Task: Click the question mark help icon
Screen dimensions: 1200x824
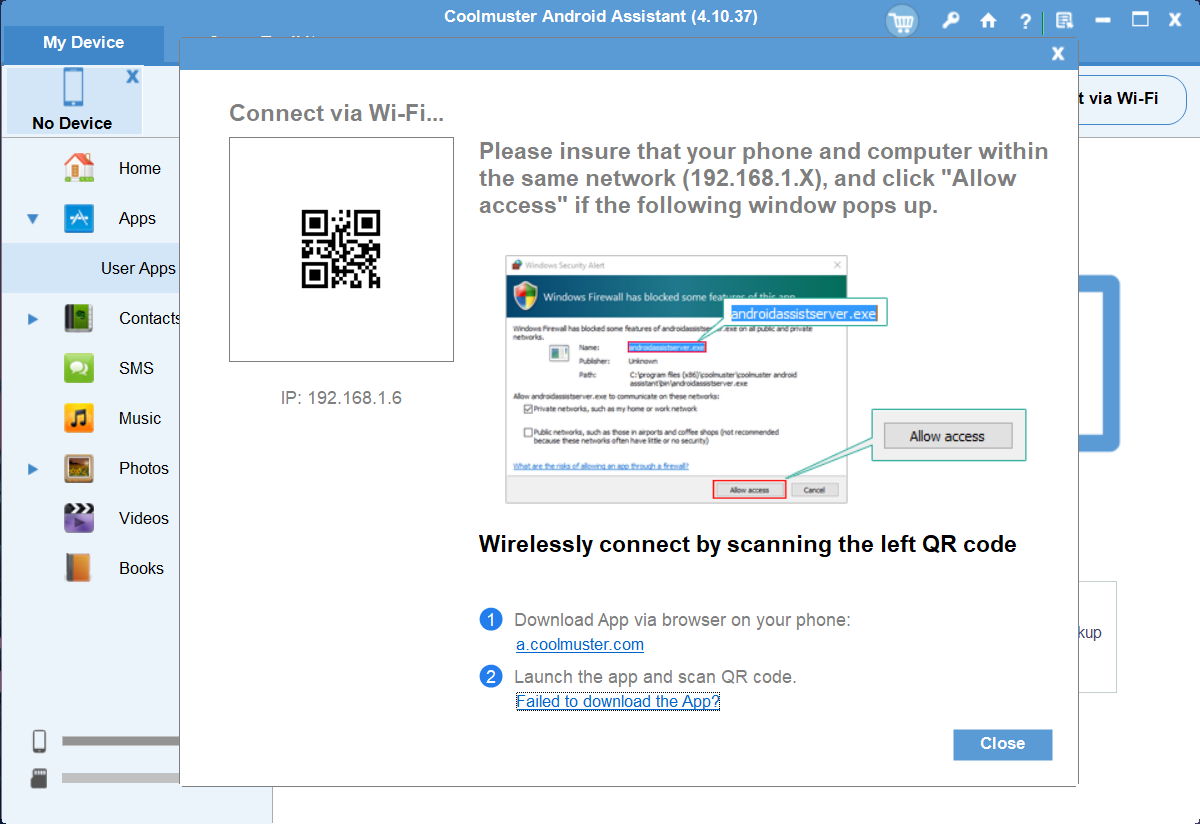Action: 1025,20
